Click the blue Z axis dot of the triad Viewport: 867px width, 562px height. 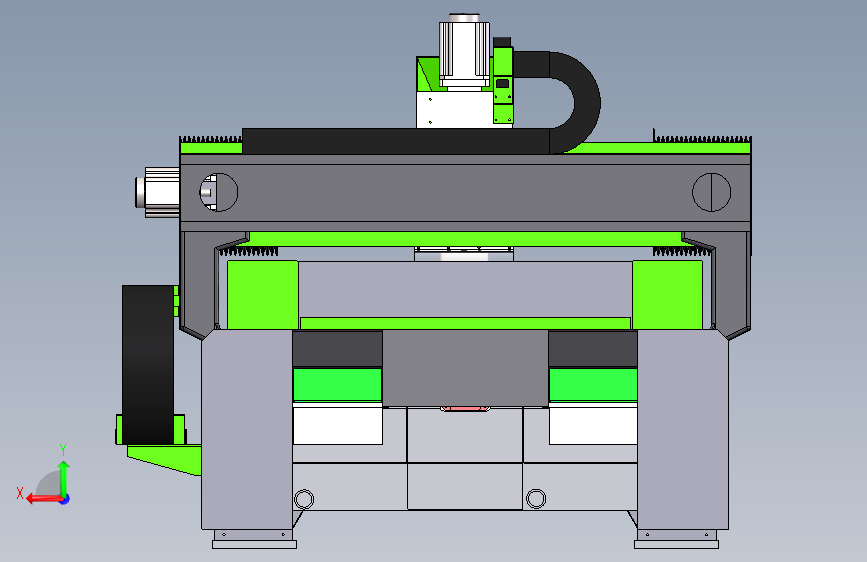click(x=65, y=499)
